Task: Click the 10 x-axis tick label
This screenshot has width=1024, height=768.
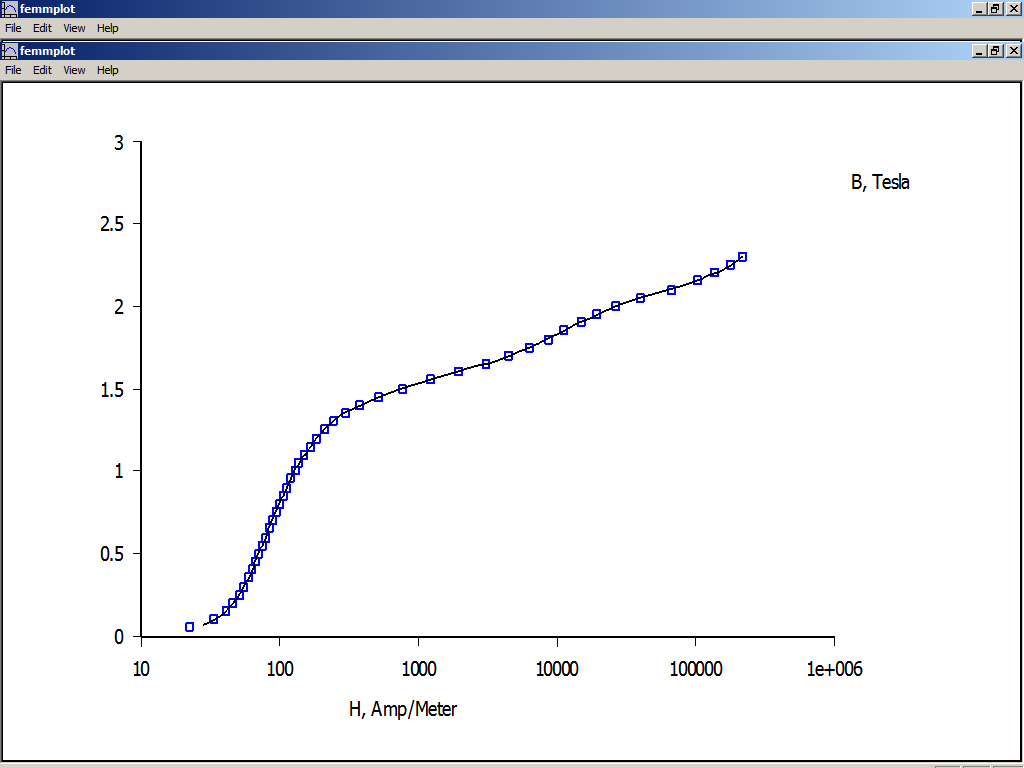Action: 141,669
